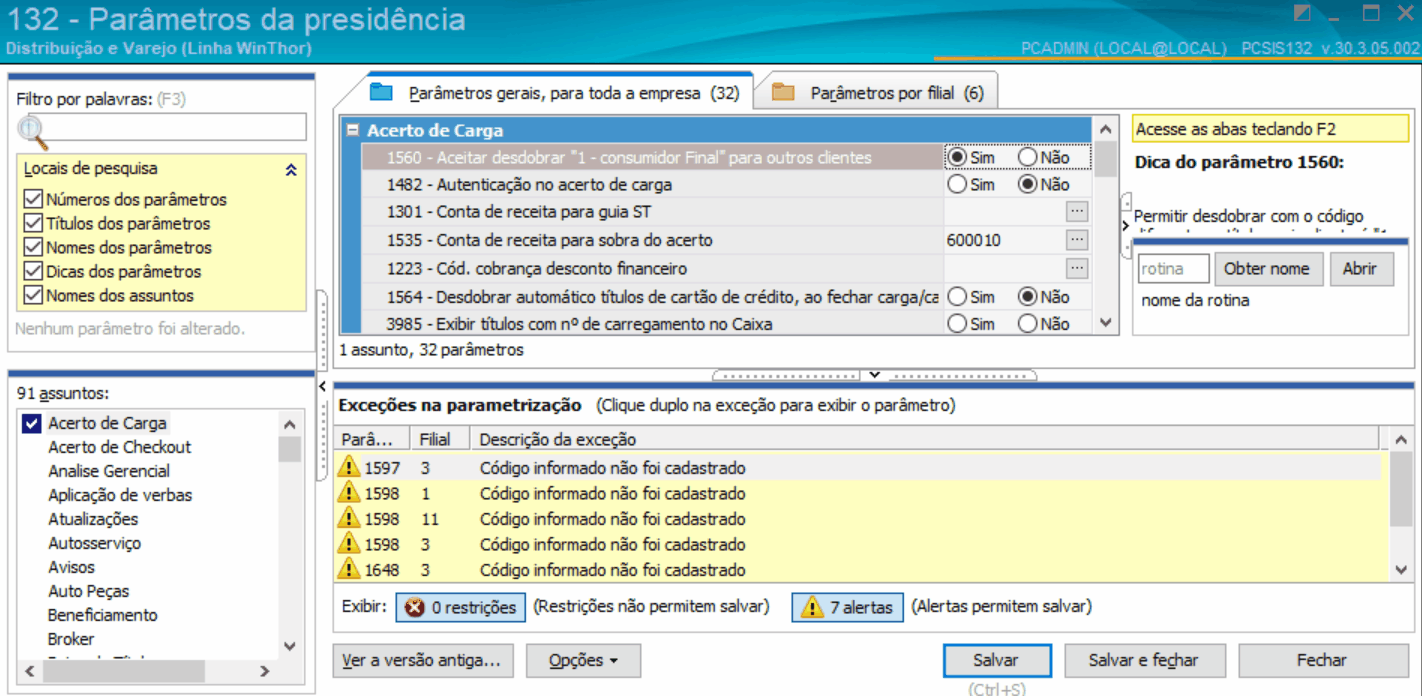
Task: Uncheck the Acerto de Carga subject checkbox
Action: (x=31, y=423)
